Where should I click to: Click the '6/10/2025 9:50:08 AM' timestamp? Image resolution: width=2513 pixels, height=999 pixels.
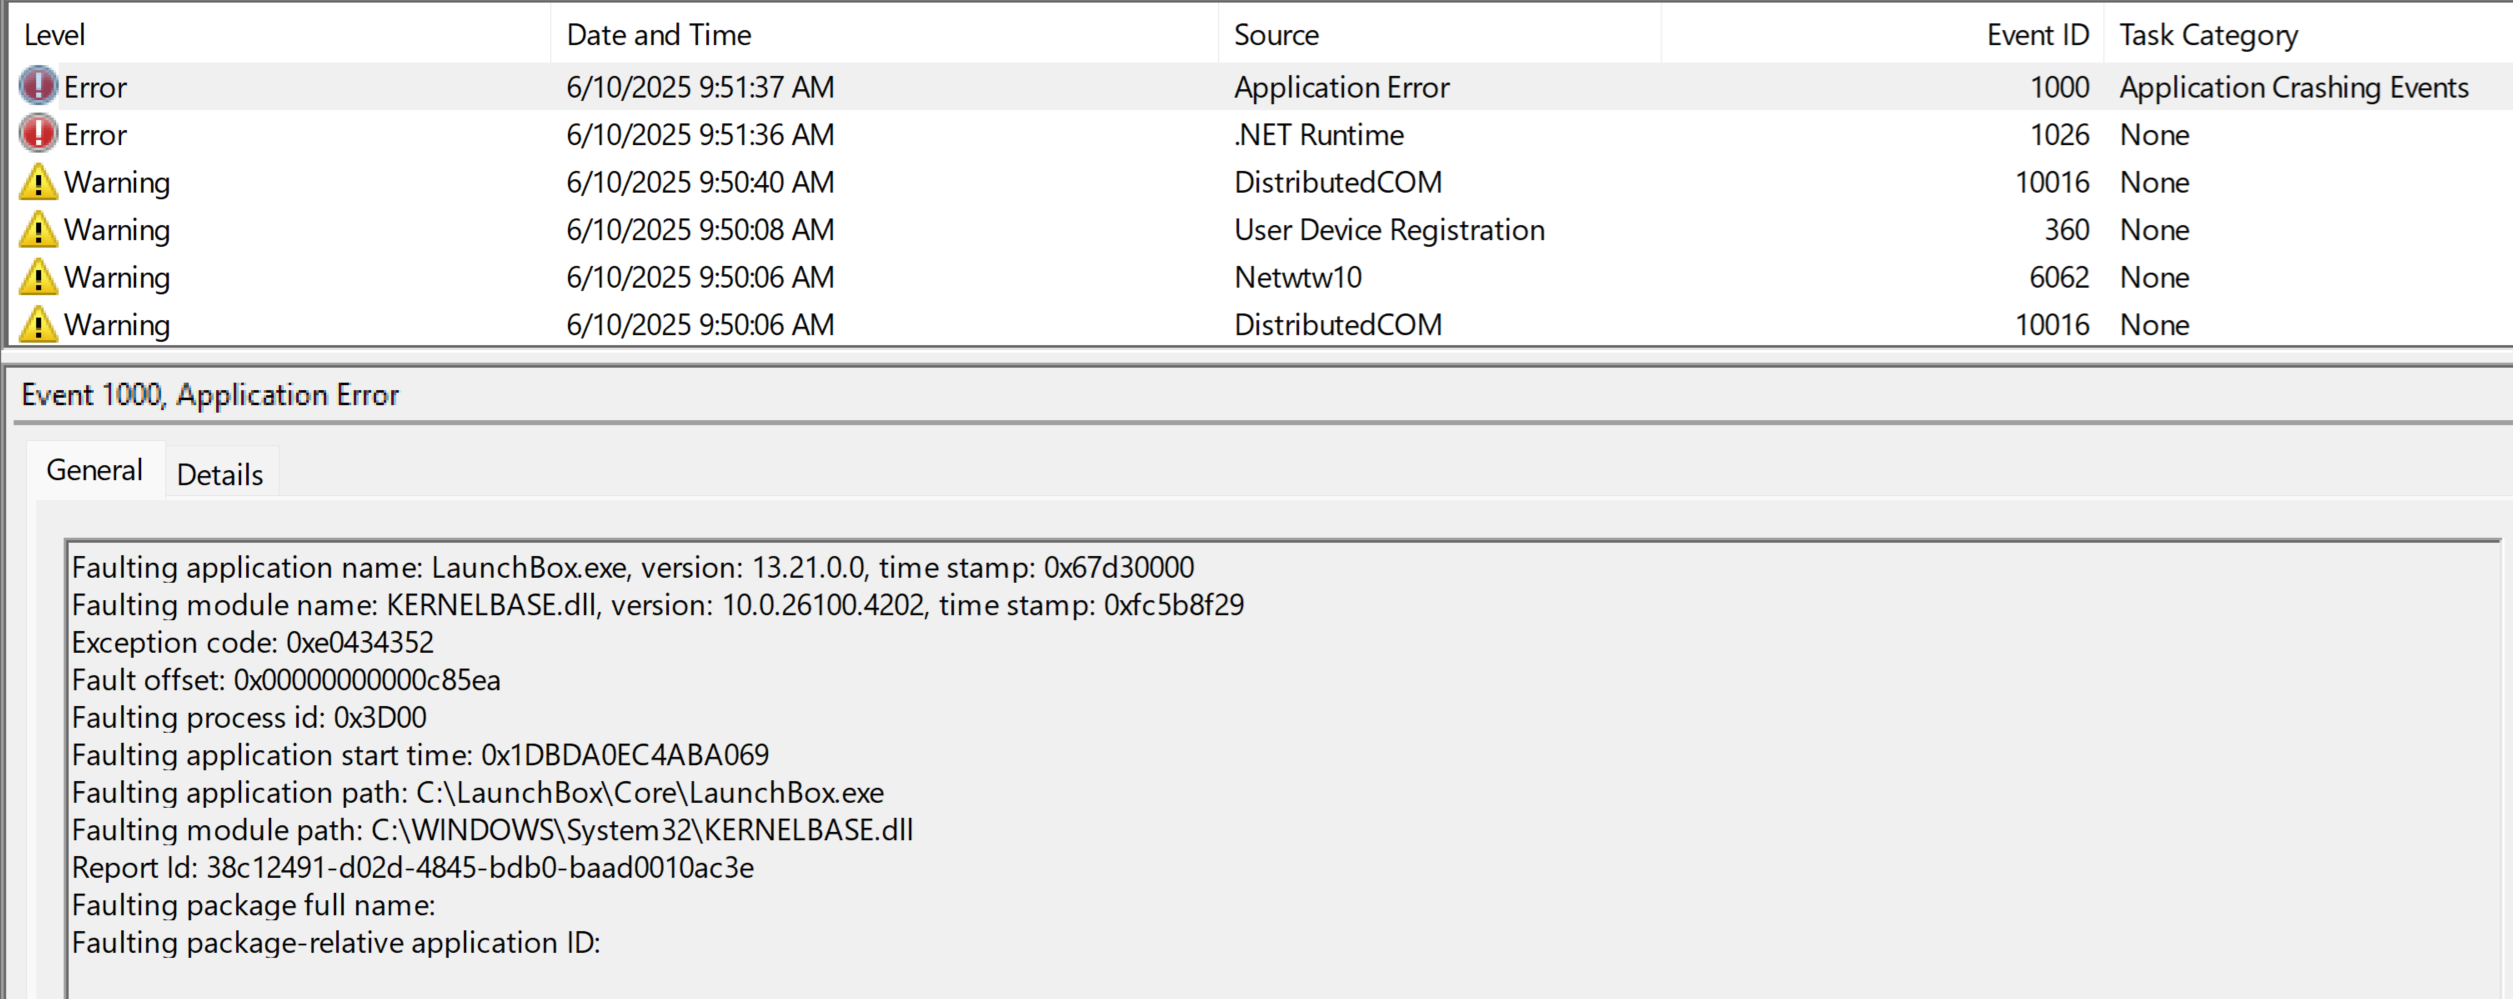pos(700,230)
